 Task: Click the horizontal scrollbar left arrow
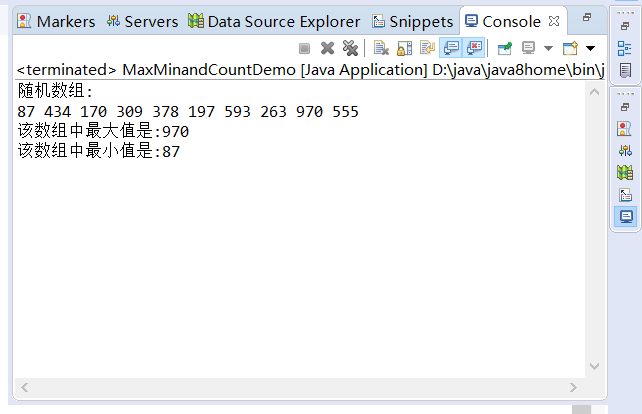[25, 387]
